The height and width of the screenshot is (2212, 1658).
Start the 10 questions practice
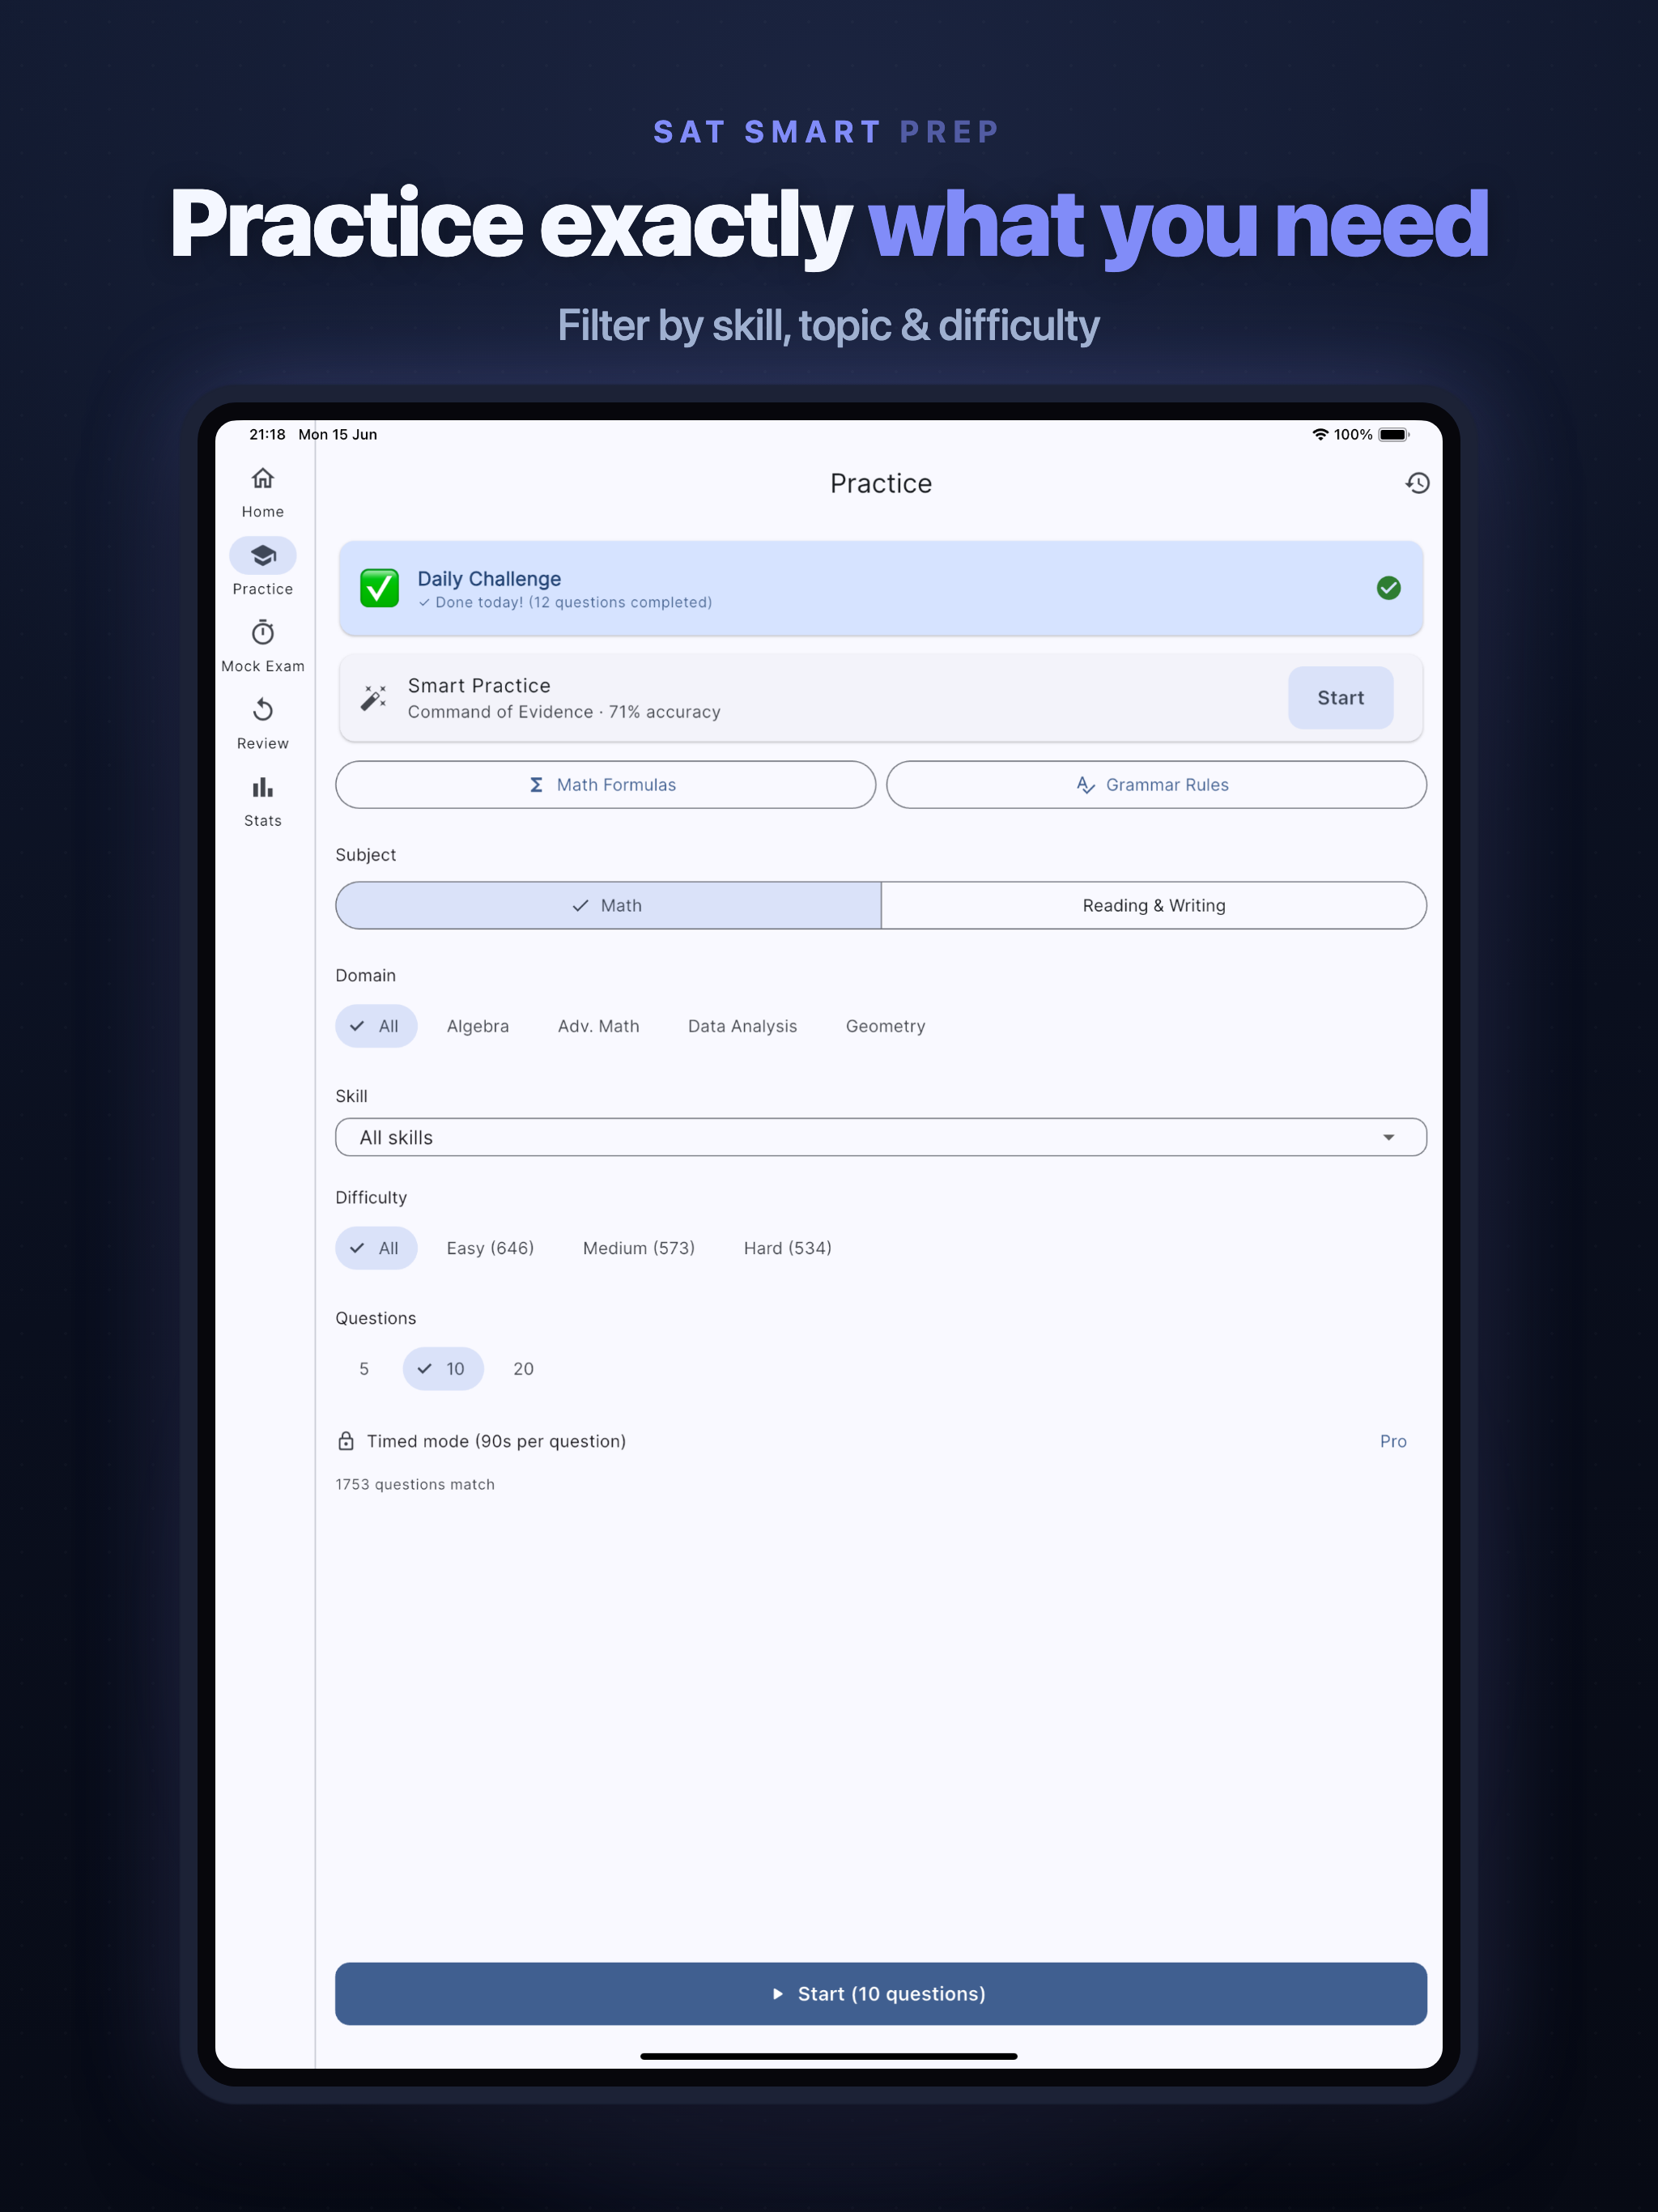[x=881, y=1994]
